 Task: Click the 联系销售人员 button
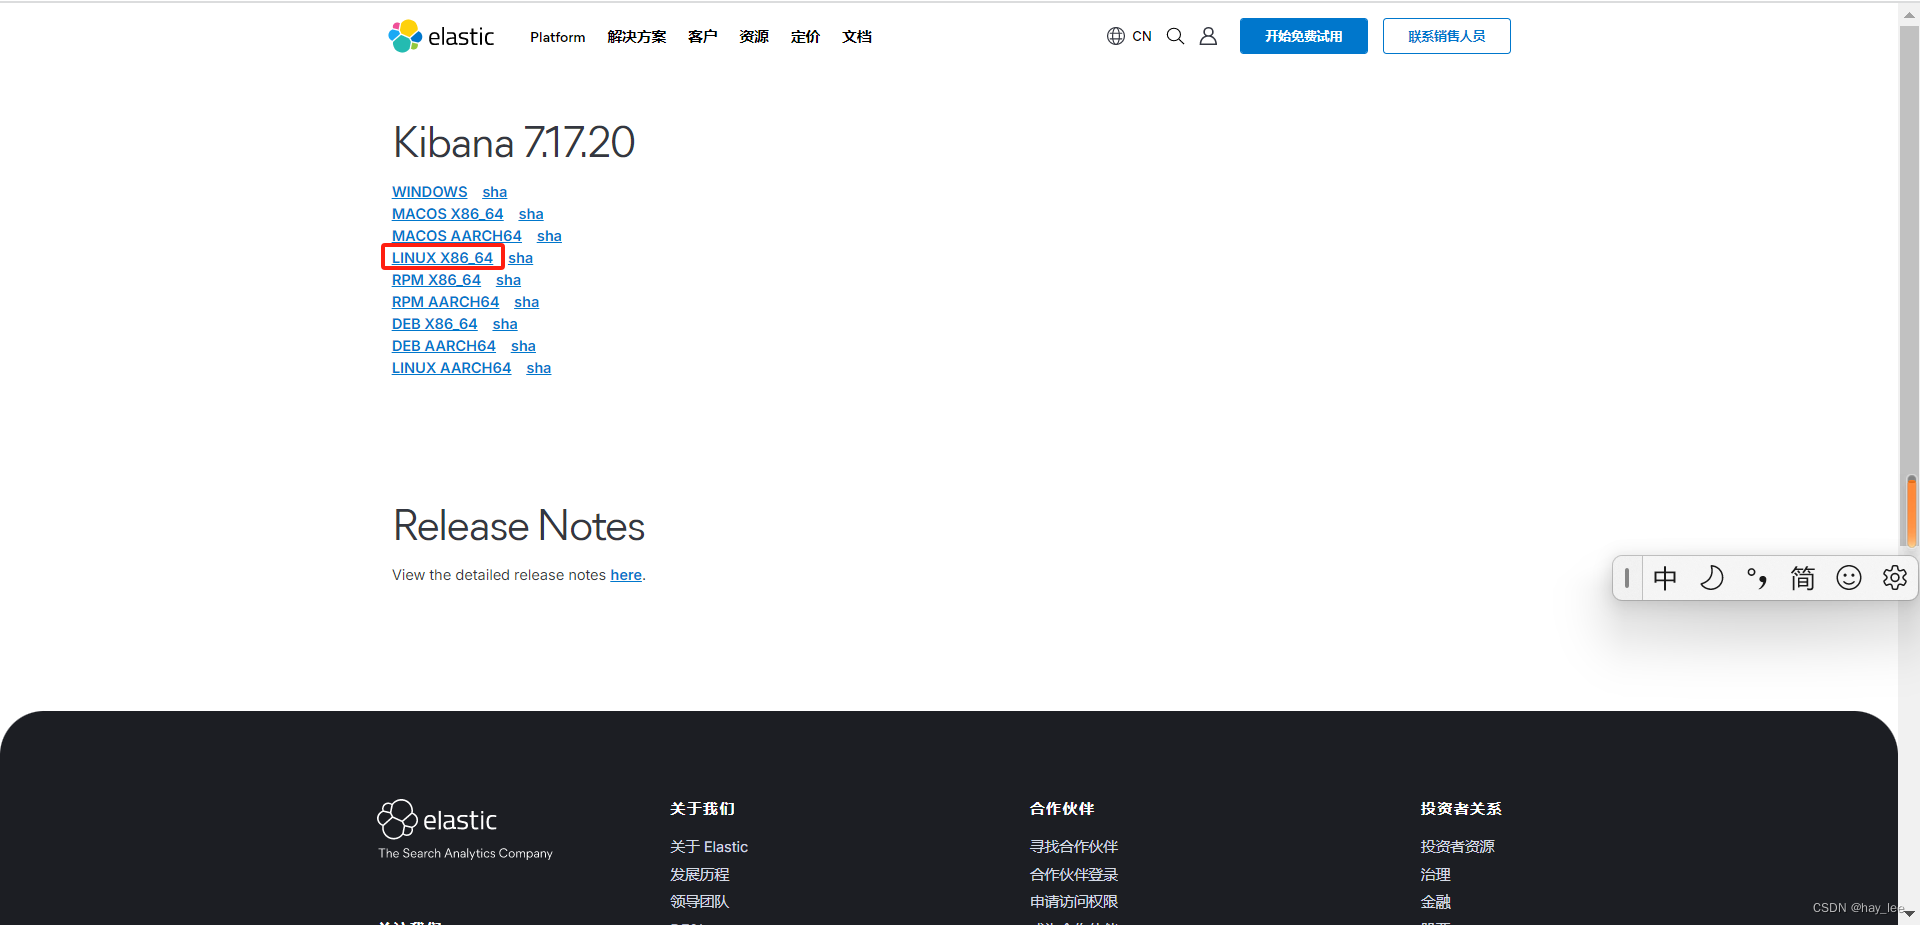1447,36
